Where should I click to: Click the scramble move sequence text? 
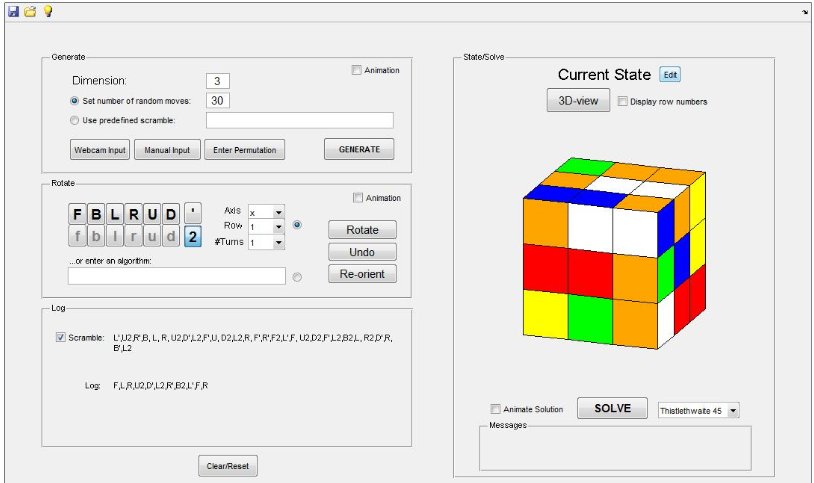pyautogui.click(x=253, y=343)
